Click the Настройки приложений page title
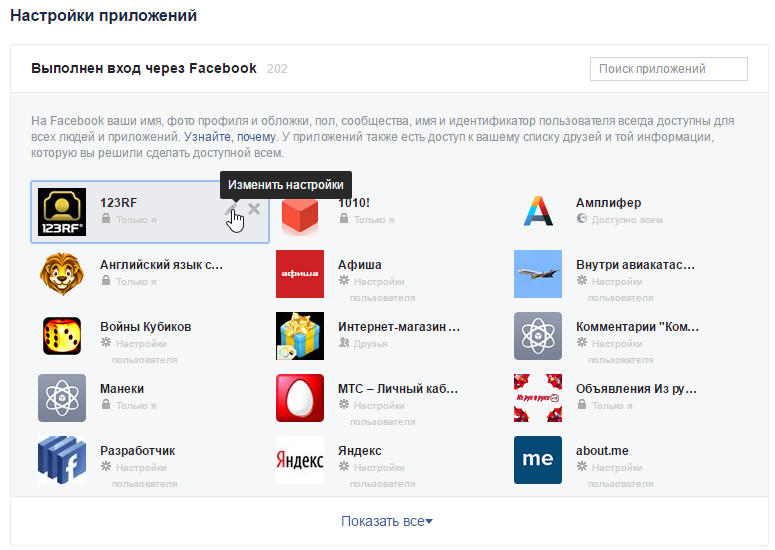 [103, 16]
